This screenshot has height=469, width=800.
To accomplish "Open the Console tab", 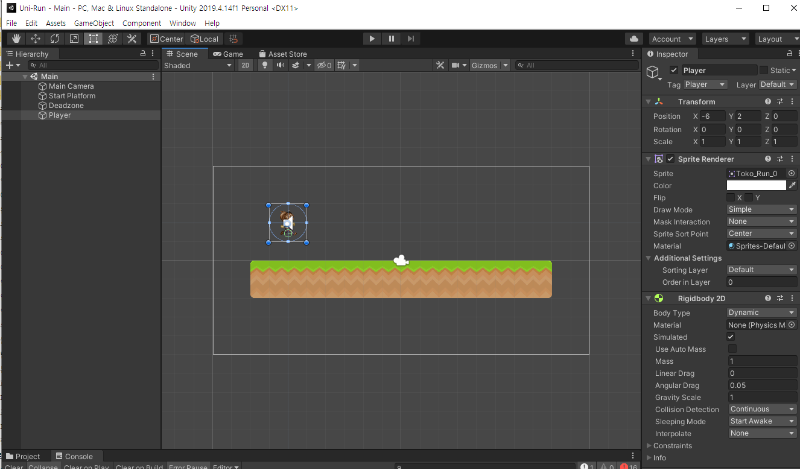I will click(x=74, y=456).
